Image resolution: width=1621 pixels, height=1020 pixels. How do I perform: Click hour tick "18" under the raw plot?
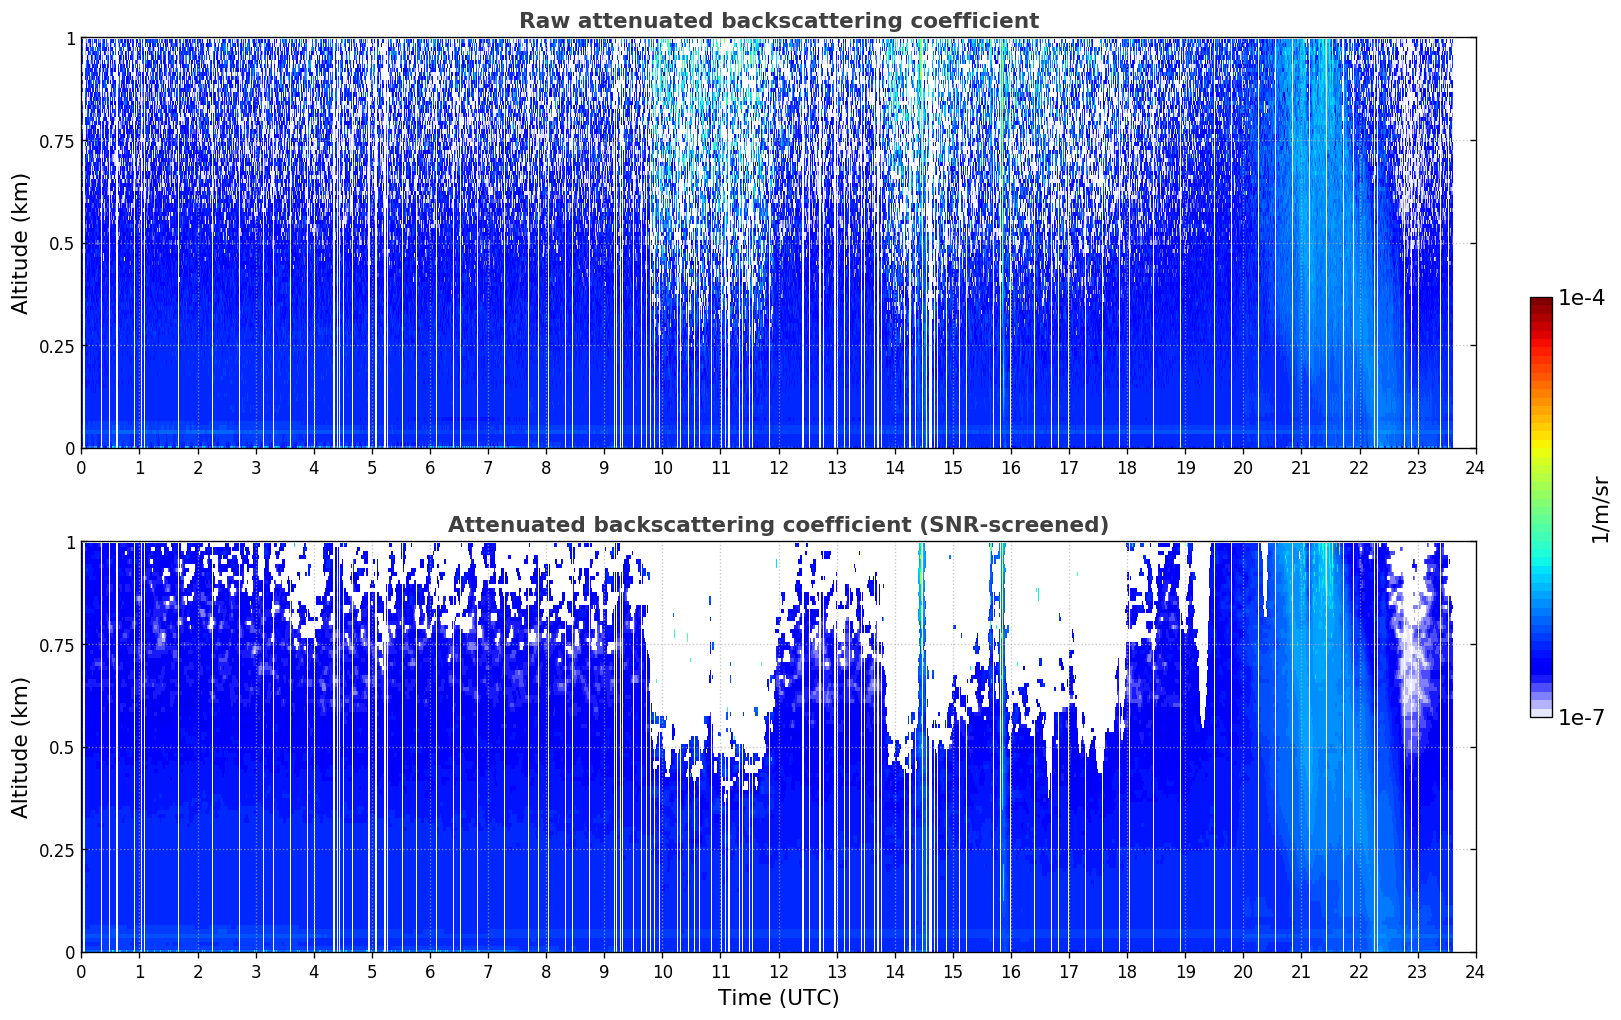pyautogui.click(x=1127, y=467)
